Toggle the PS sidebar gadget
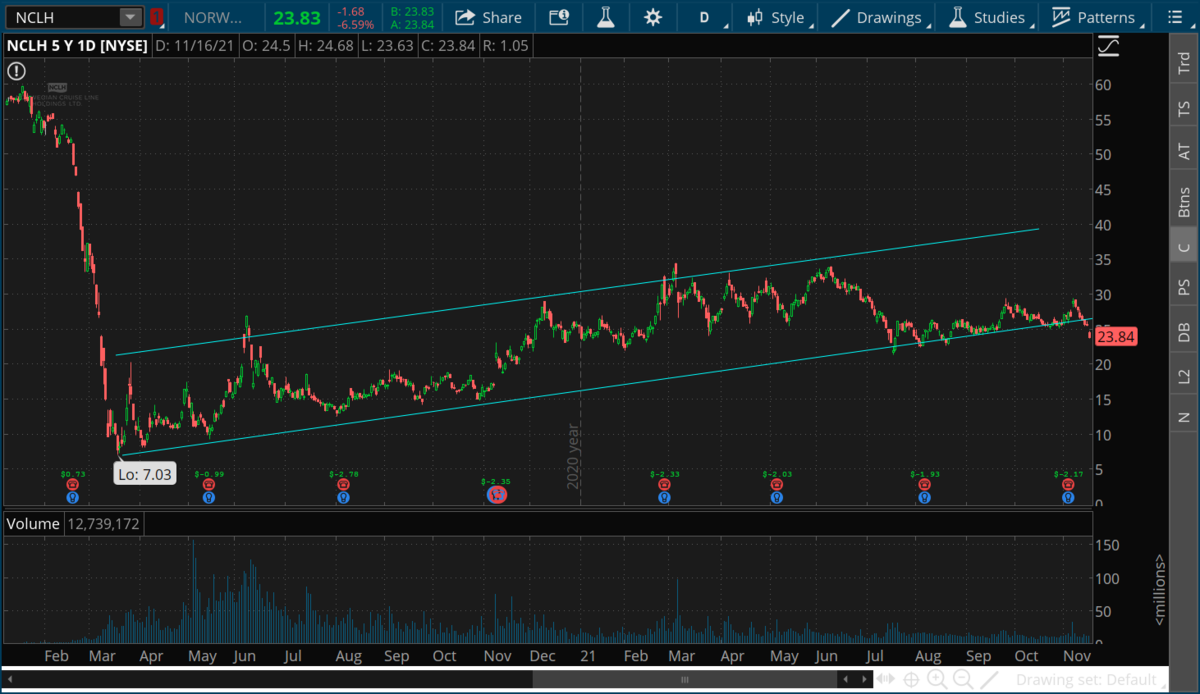Image resolution: width=1200 pixels, height=694 pixels. 1184,288
